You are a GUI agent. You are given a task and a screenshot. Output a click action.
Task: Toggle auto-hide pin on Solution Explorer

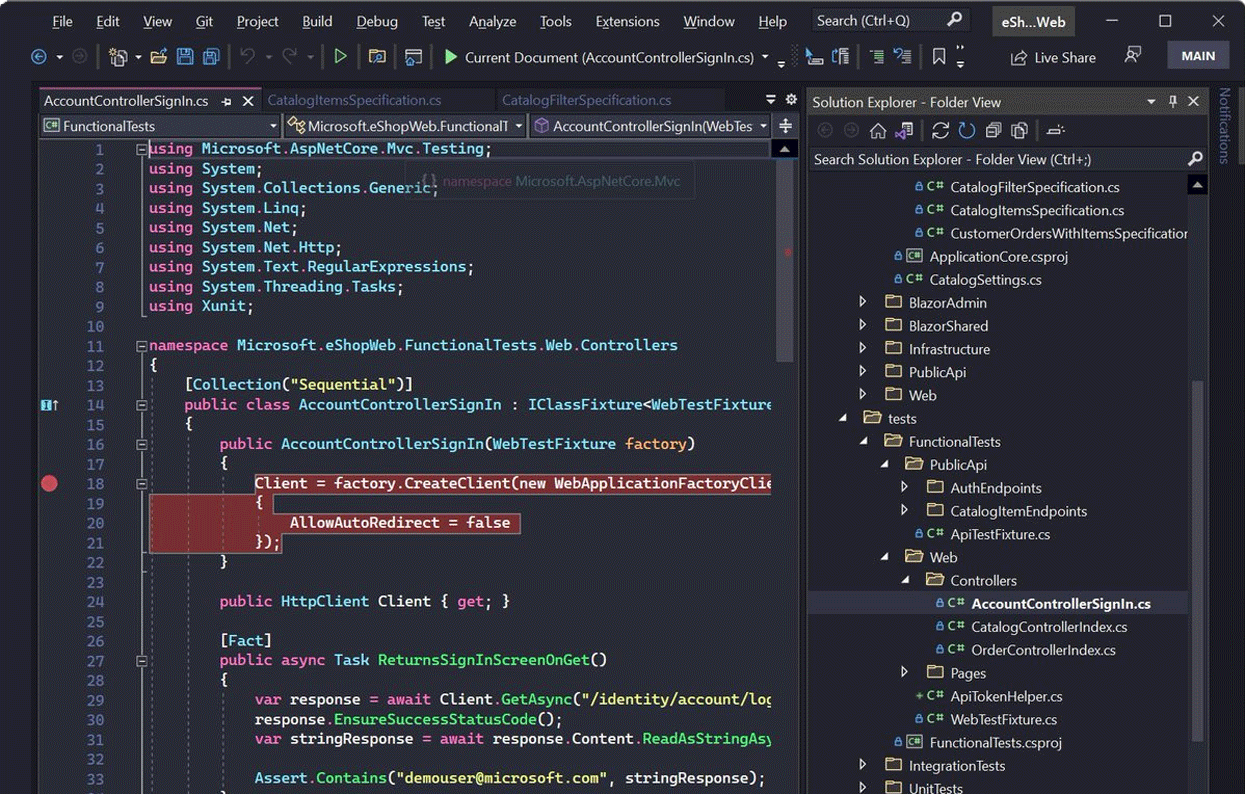click(x=1173, y=102)
